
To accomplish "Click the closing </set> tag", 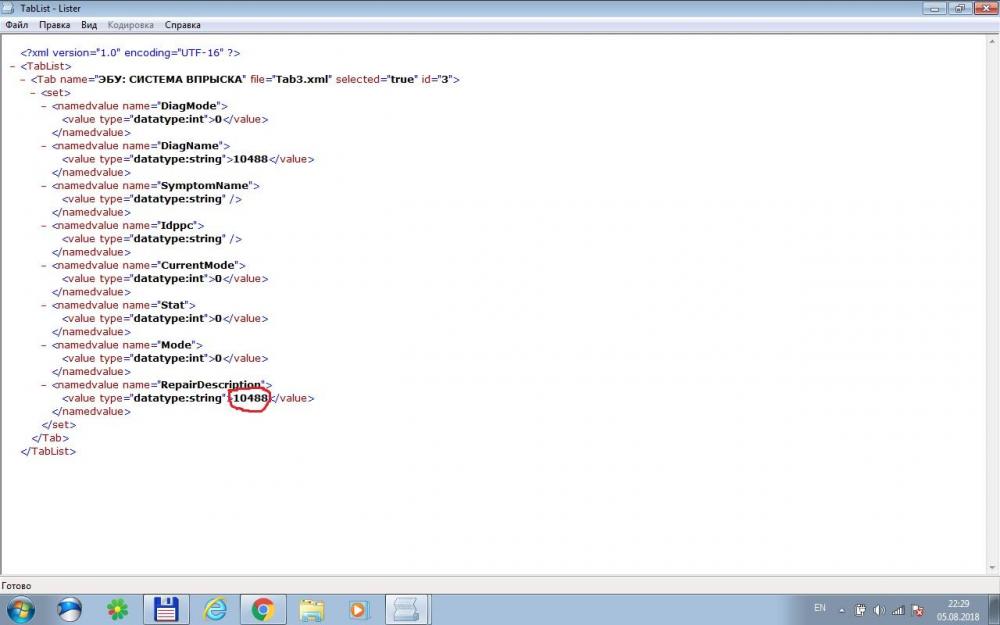I will click(x=59, y=425).
